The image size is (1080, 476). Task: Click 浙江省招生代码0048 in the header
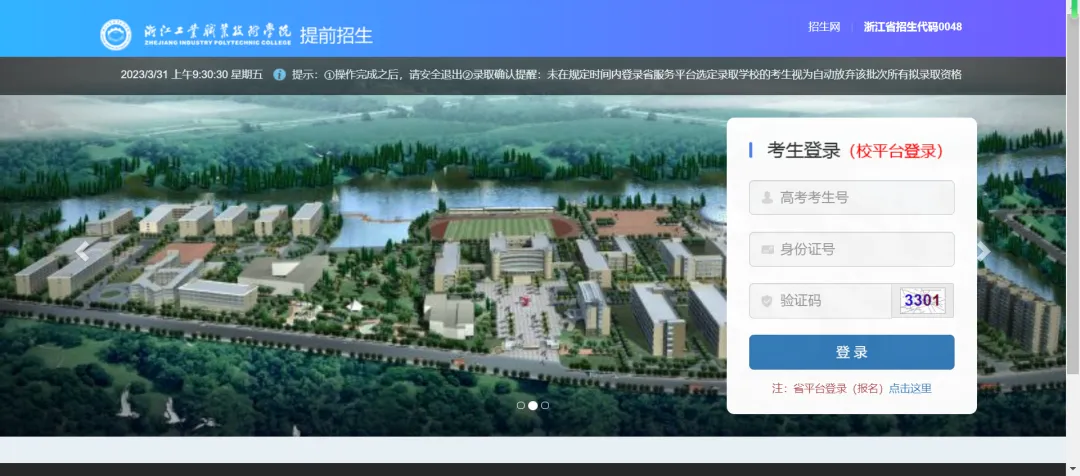point(912,27)
